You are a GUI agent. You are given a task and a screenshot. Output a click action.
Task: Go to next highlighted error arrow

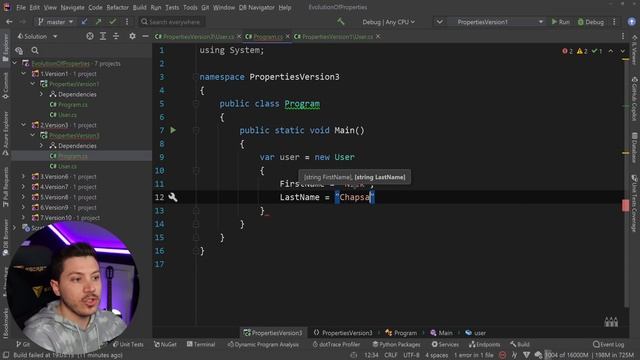pyautogui.click(x=622, y=51)
